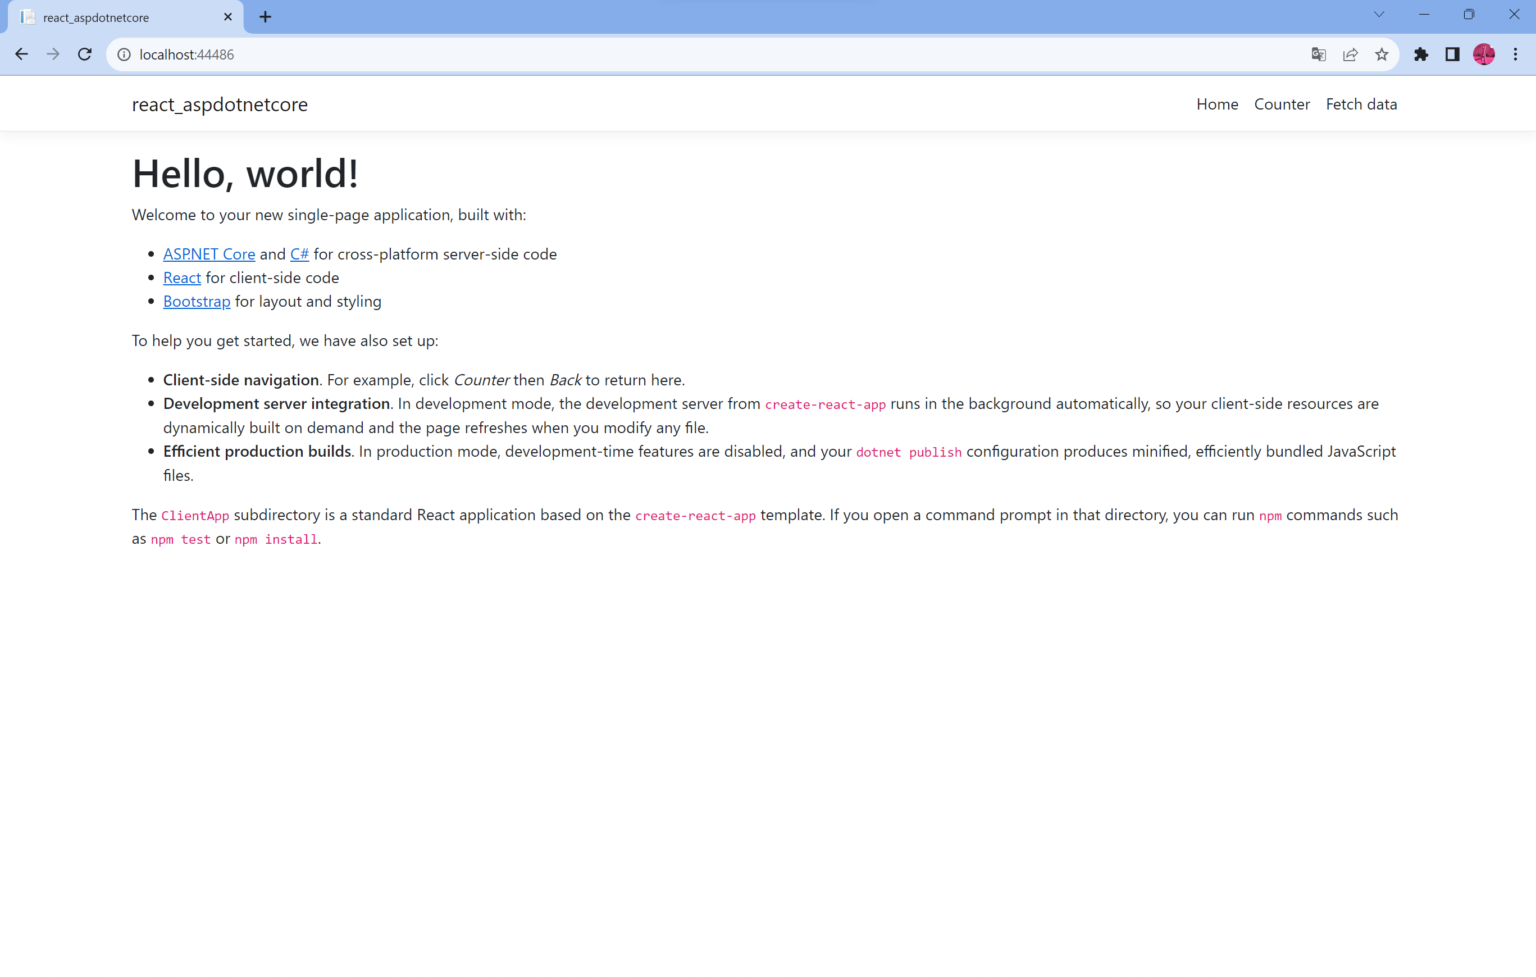The image size is (1536, 978).
Task: Navigate to the Counter page
Action: click(1282, 104)
